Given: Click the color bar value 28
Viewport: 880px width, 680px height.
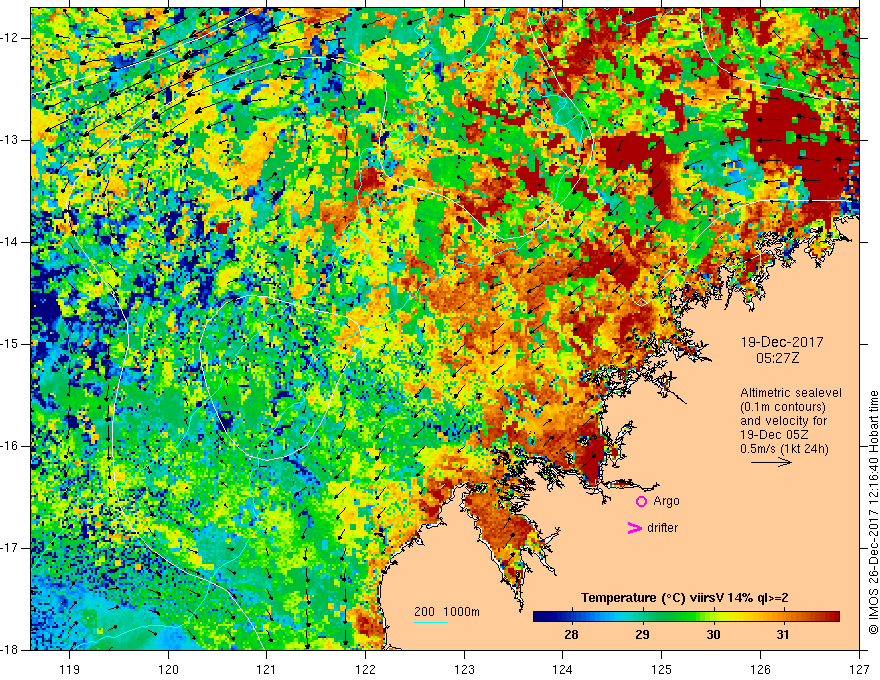Looking at the screenshot, I should coord(571,635).
